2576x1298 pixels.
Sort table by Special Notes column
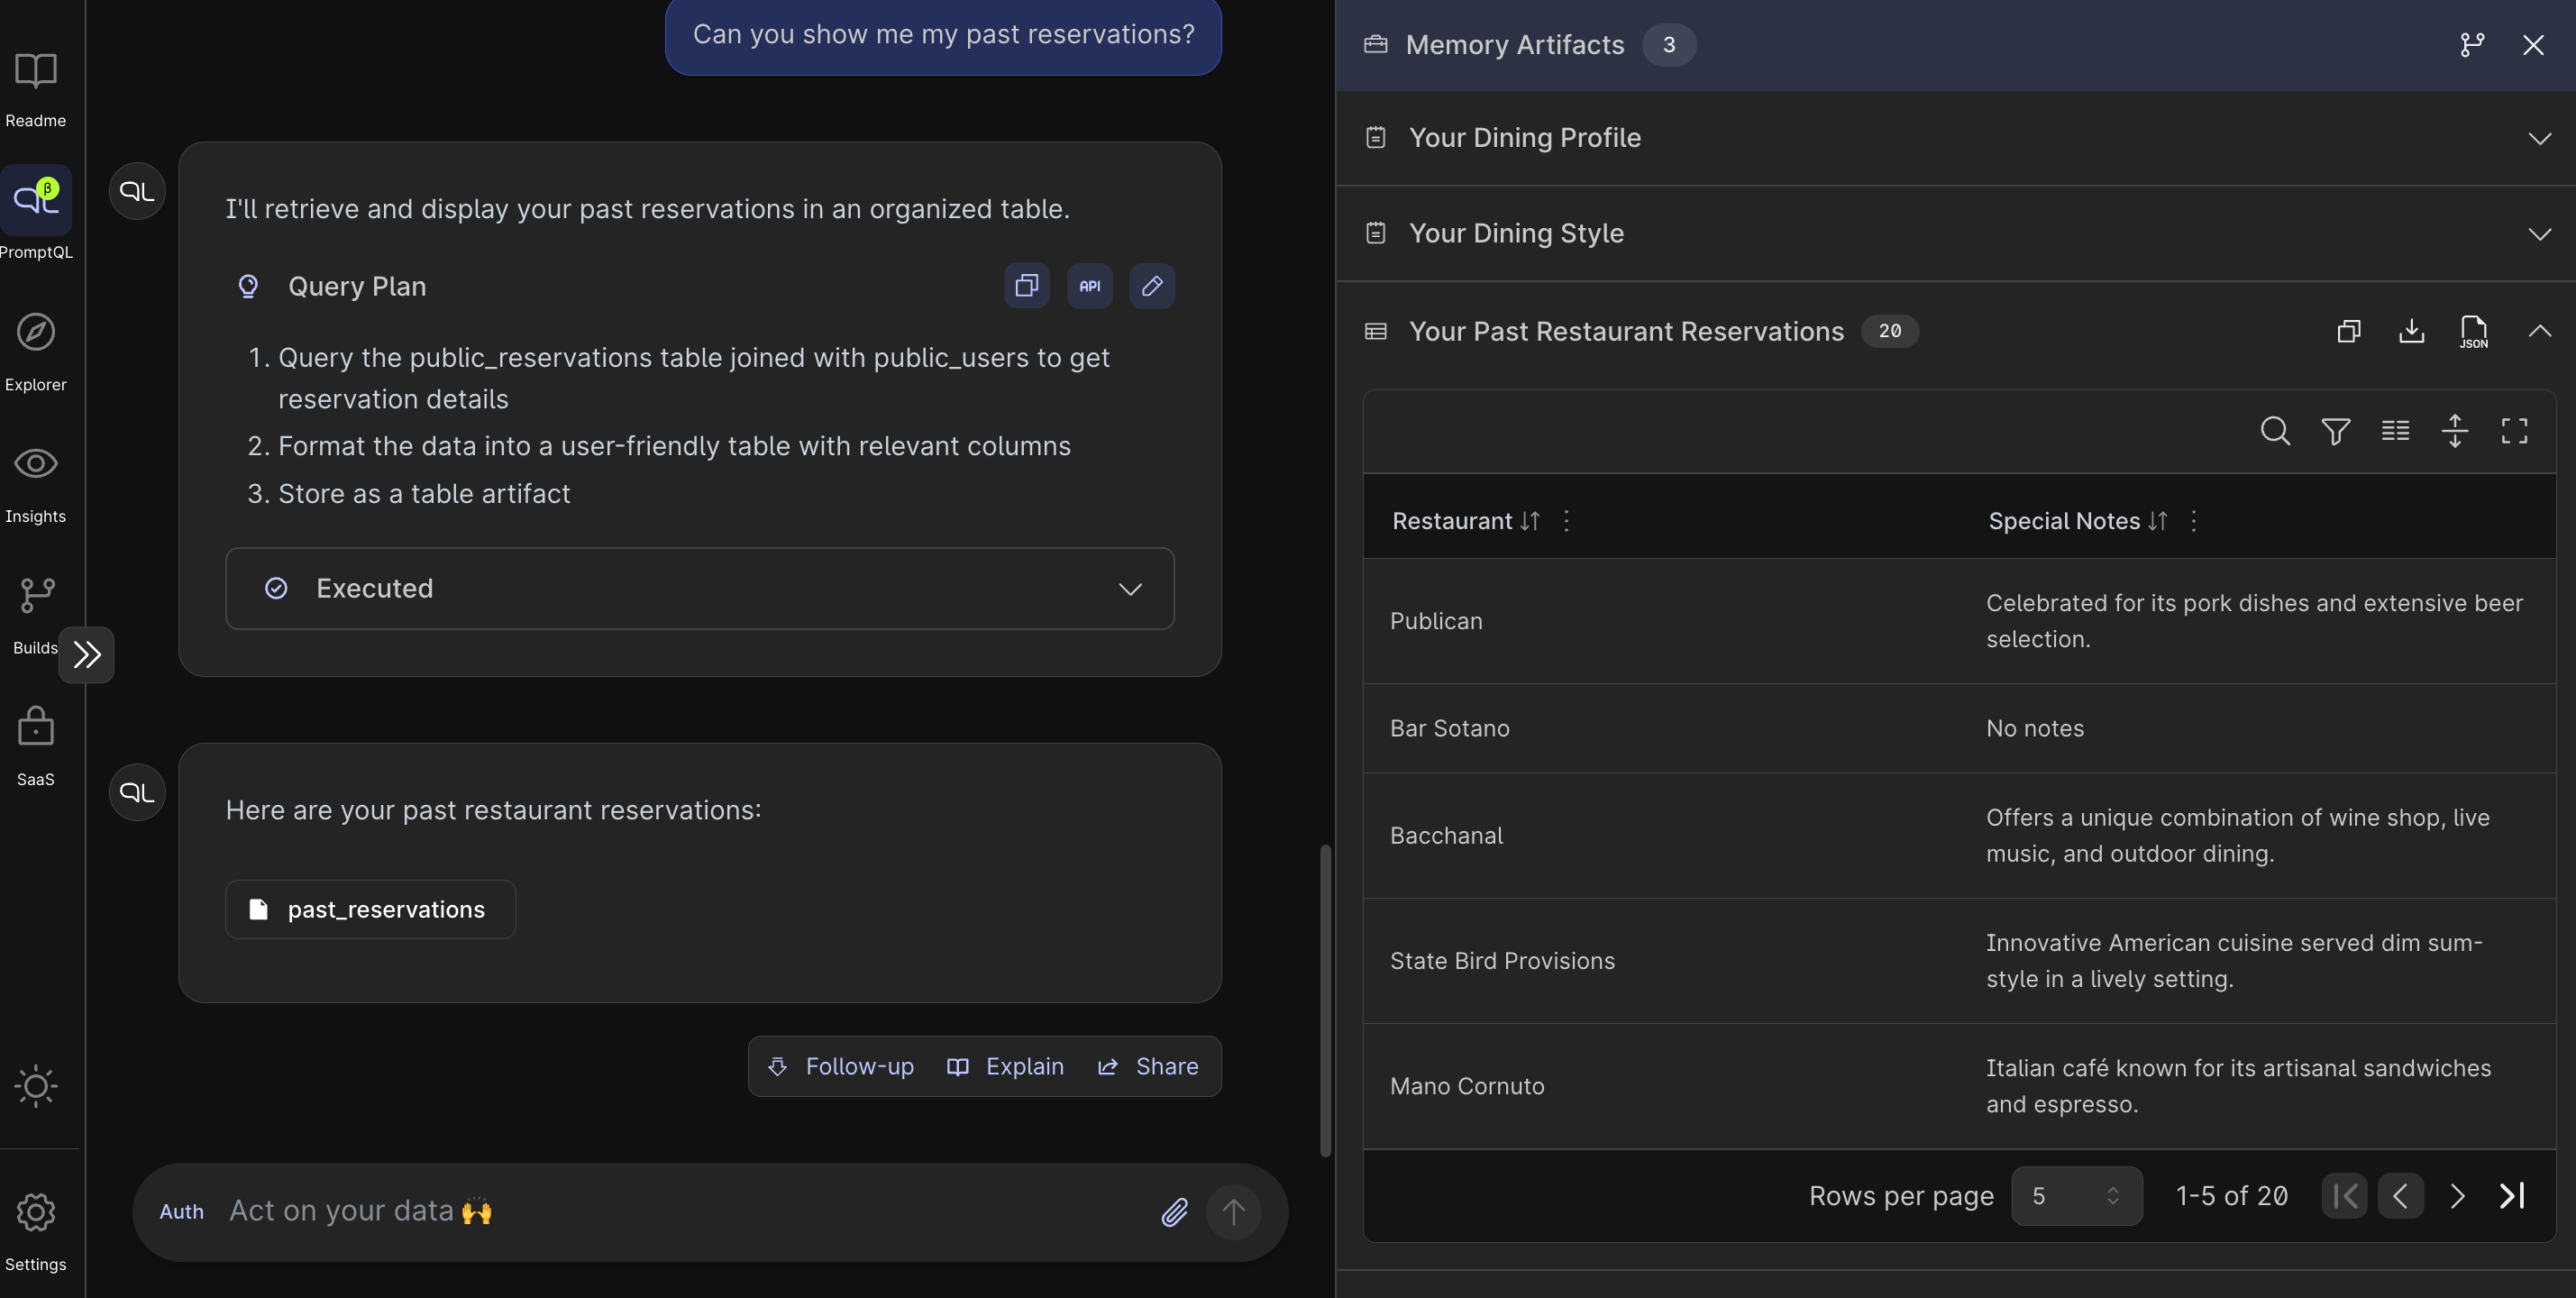point(2157,521)
